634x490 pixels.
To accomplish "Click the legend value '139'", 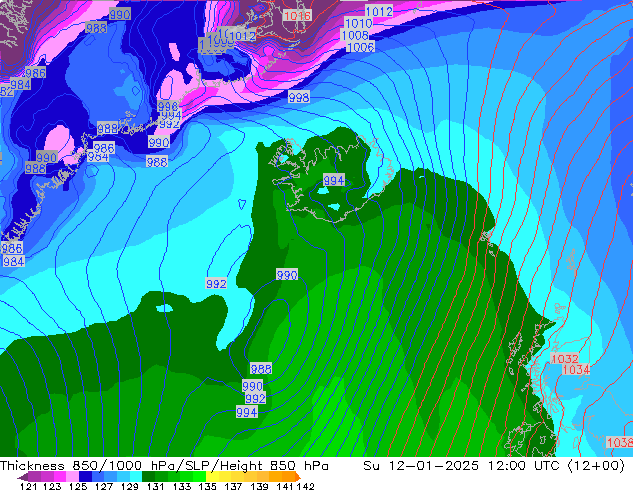I will 259,486.
